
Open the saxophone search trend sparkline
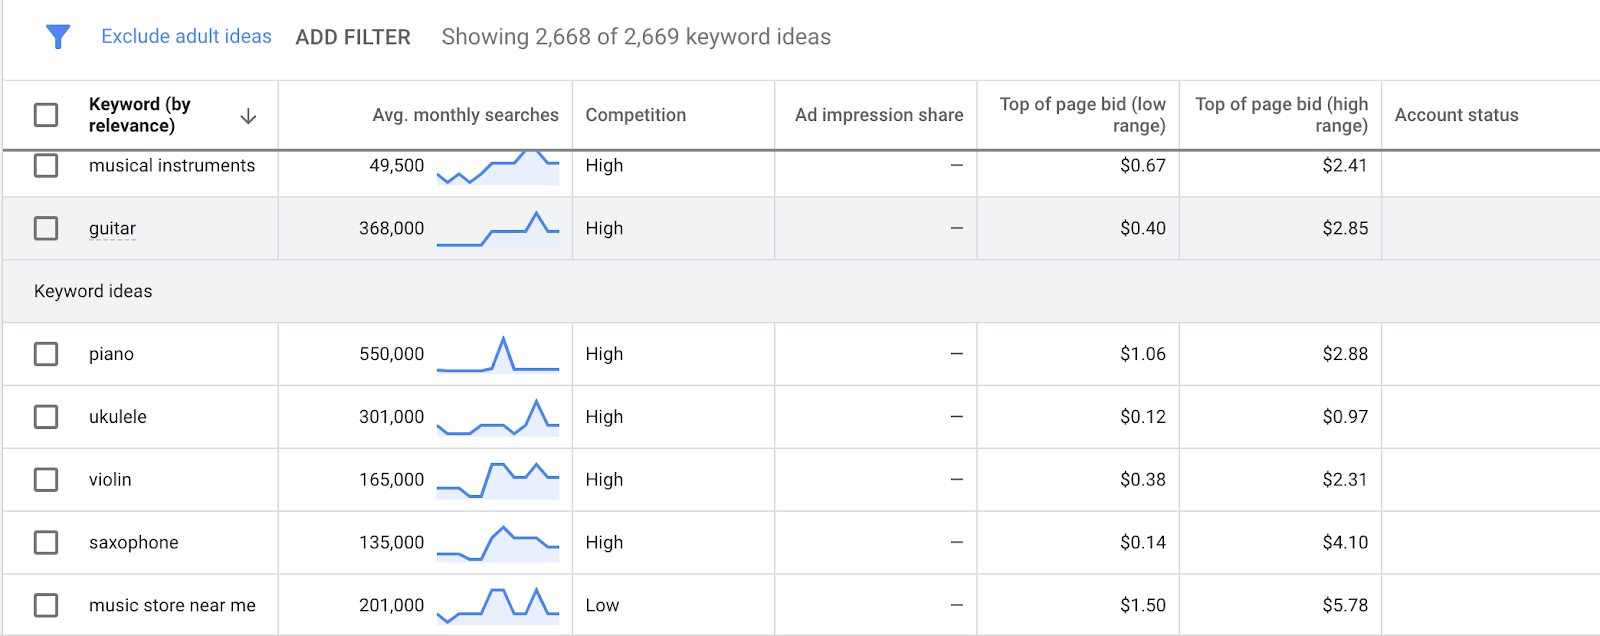click(498, 543)
